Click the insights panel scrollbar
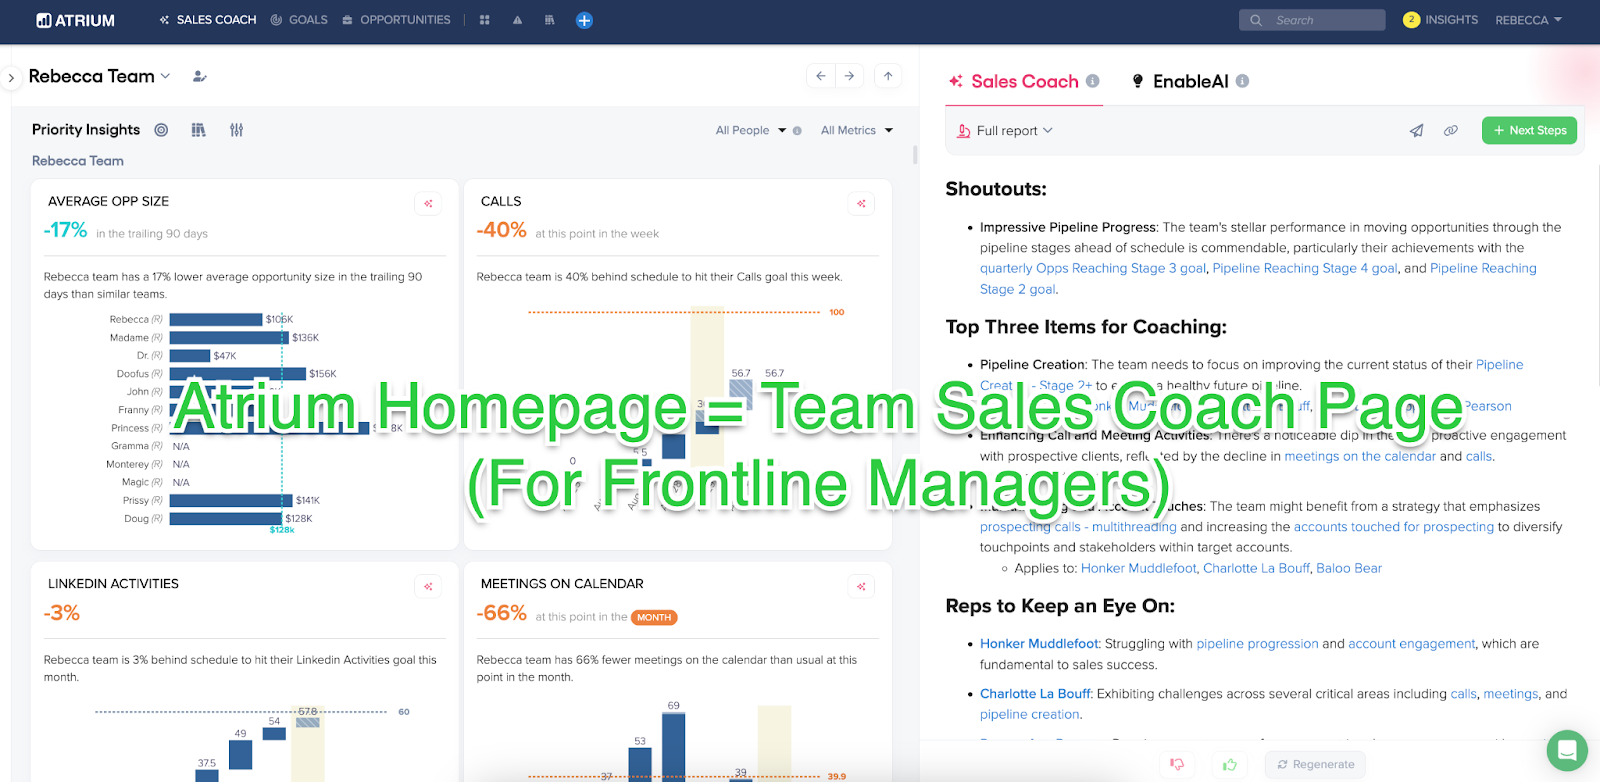 tap(915, 155)
